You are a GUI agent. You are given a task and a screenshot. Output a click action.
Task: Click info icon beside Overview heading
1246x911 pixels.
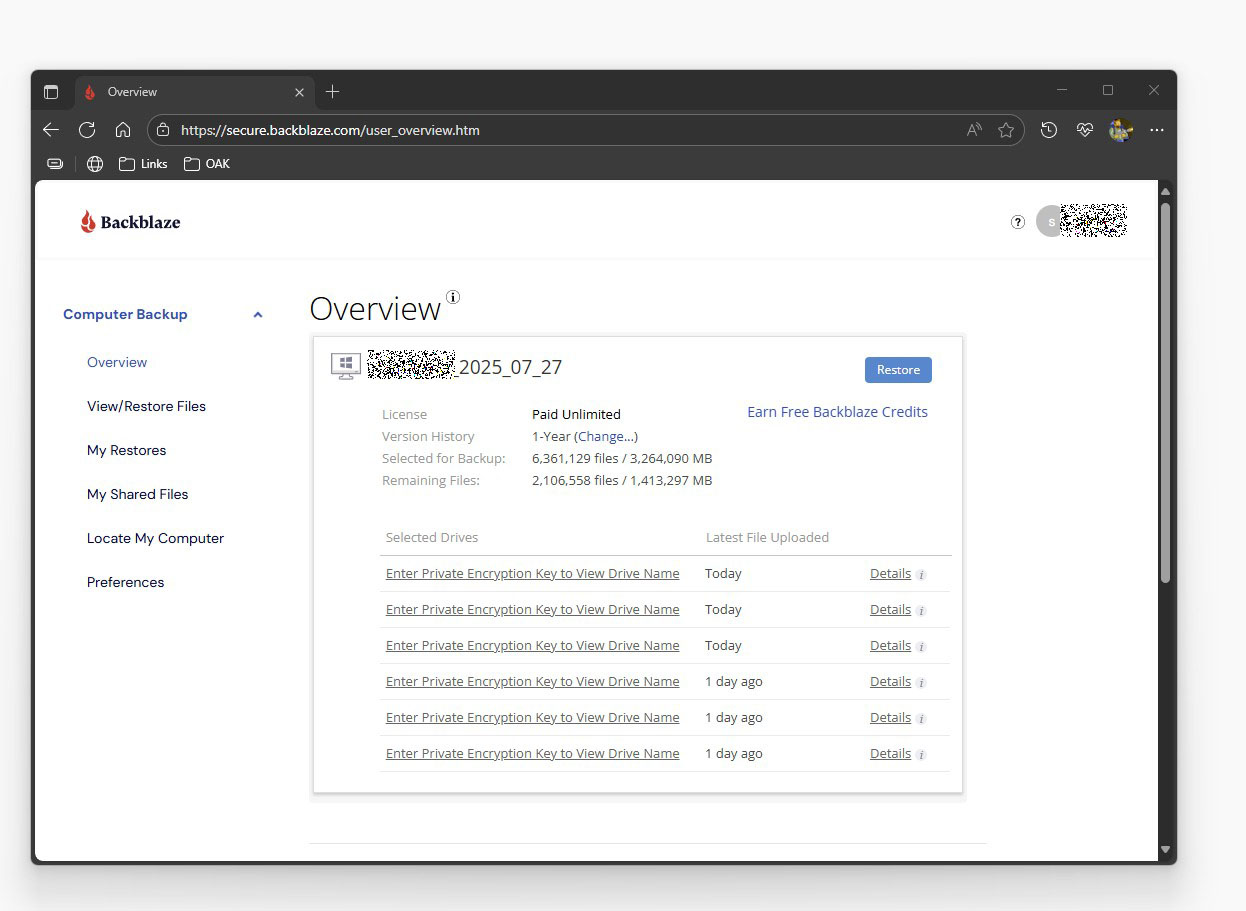pyautogui.click(x=453, y=297)
